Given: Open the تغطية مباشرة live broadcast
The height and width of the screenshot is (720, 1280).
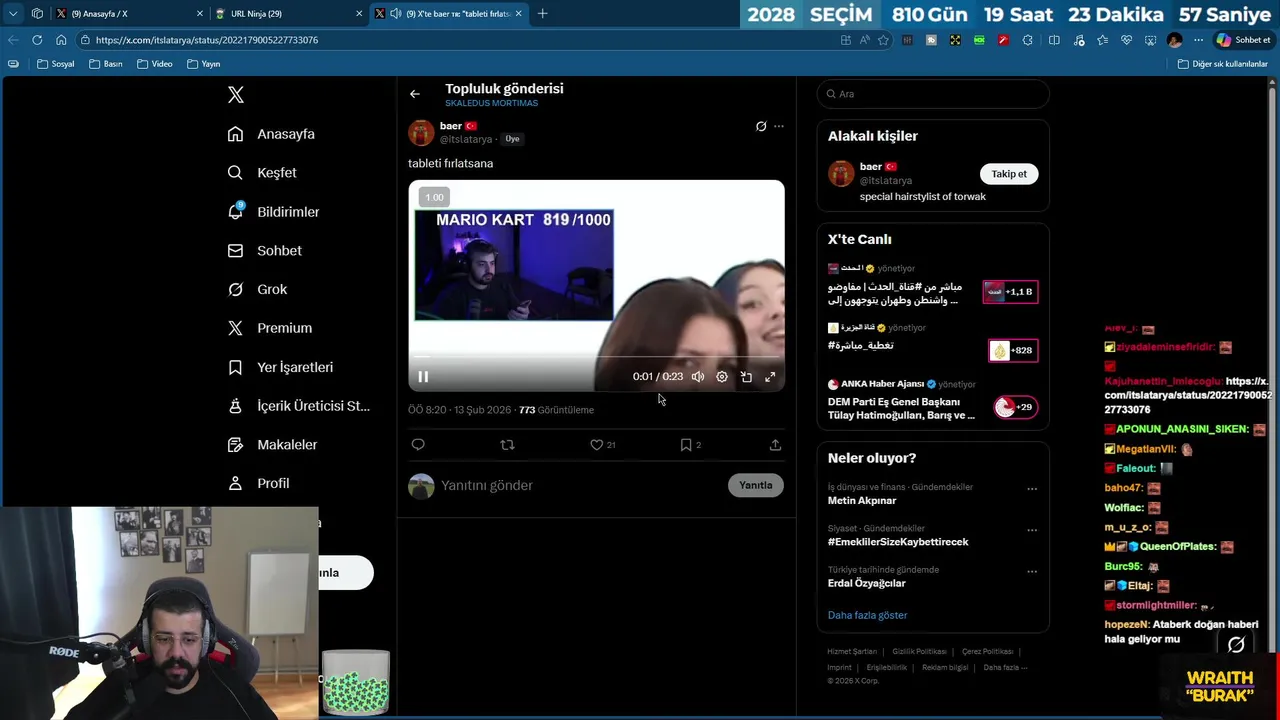Looking at the screenshot, I should [x=932, y=343].
